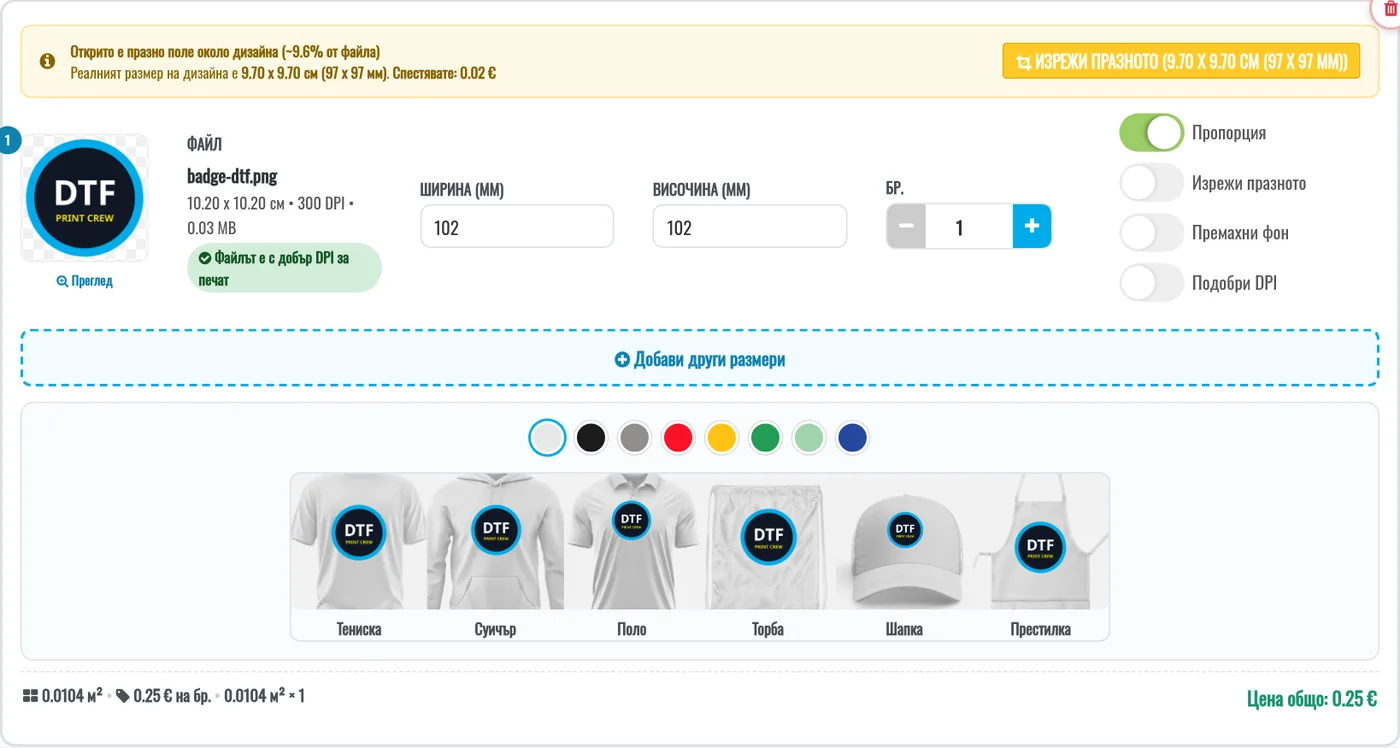Click the price tag icon in footer

(x=122, y=696)
